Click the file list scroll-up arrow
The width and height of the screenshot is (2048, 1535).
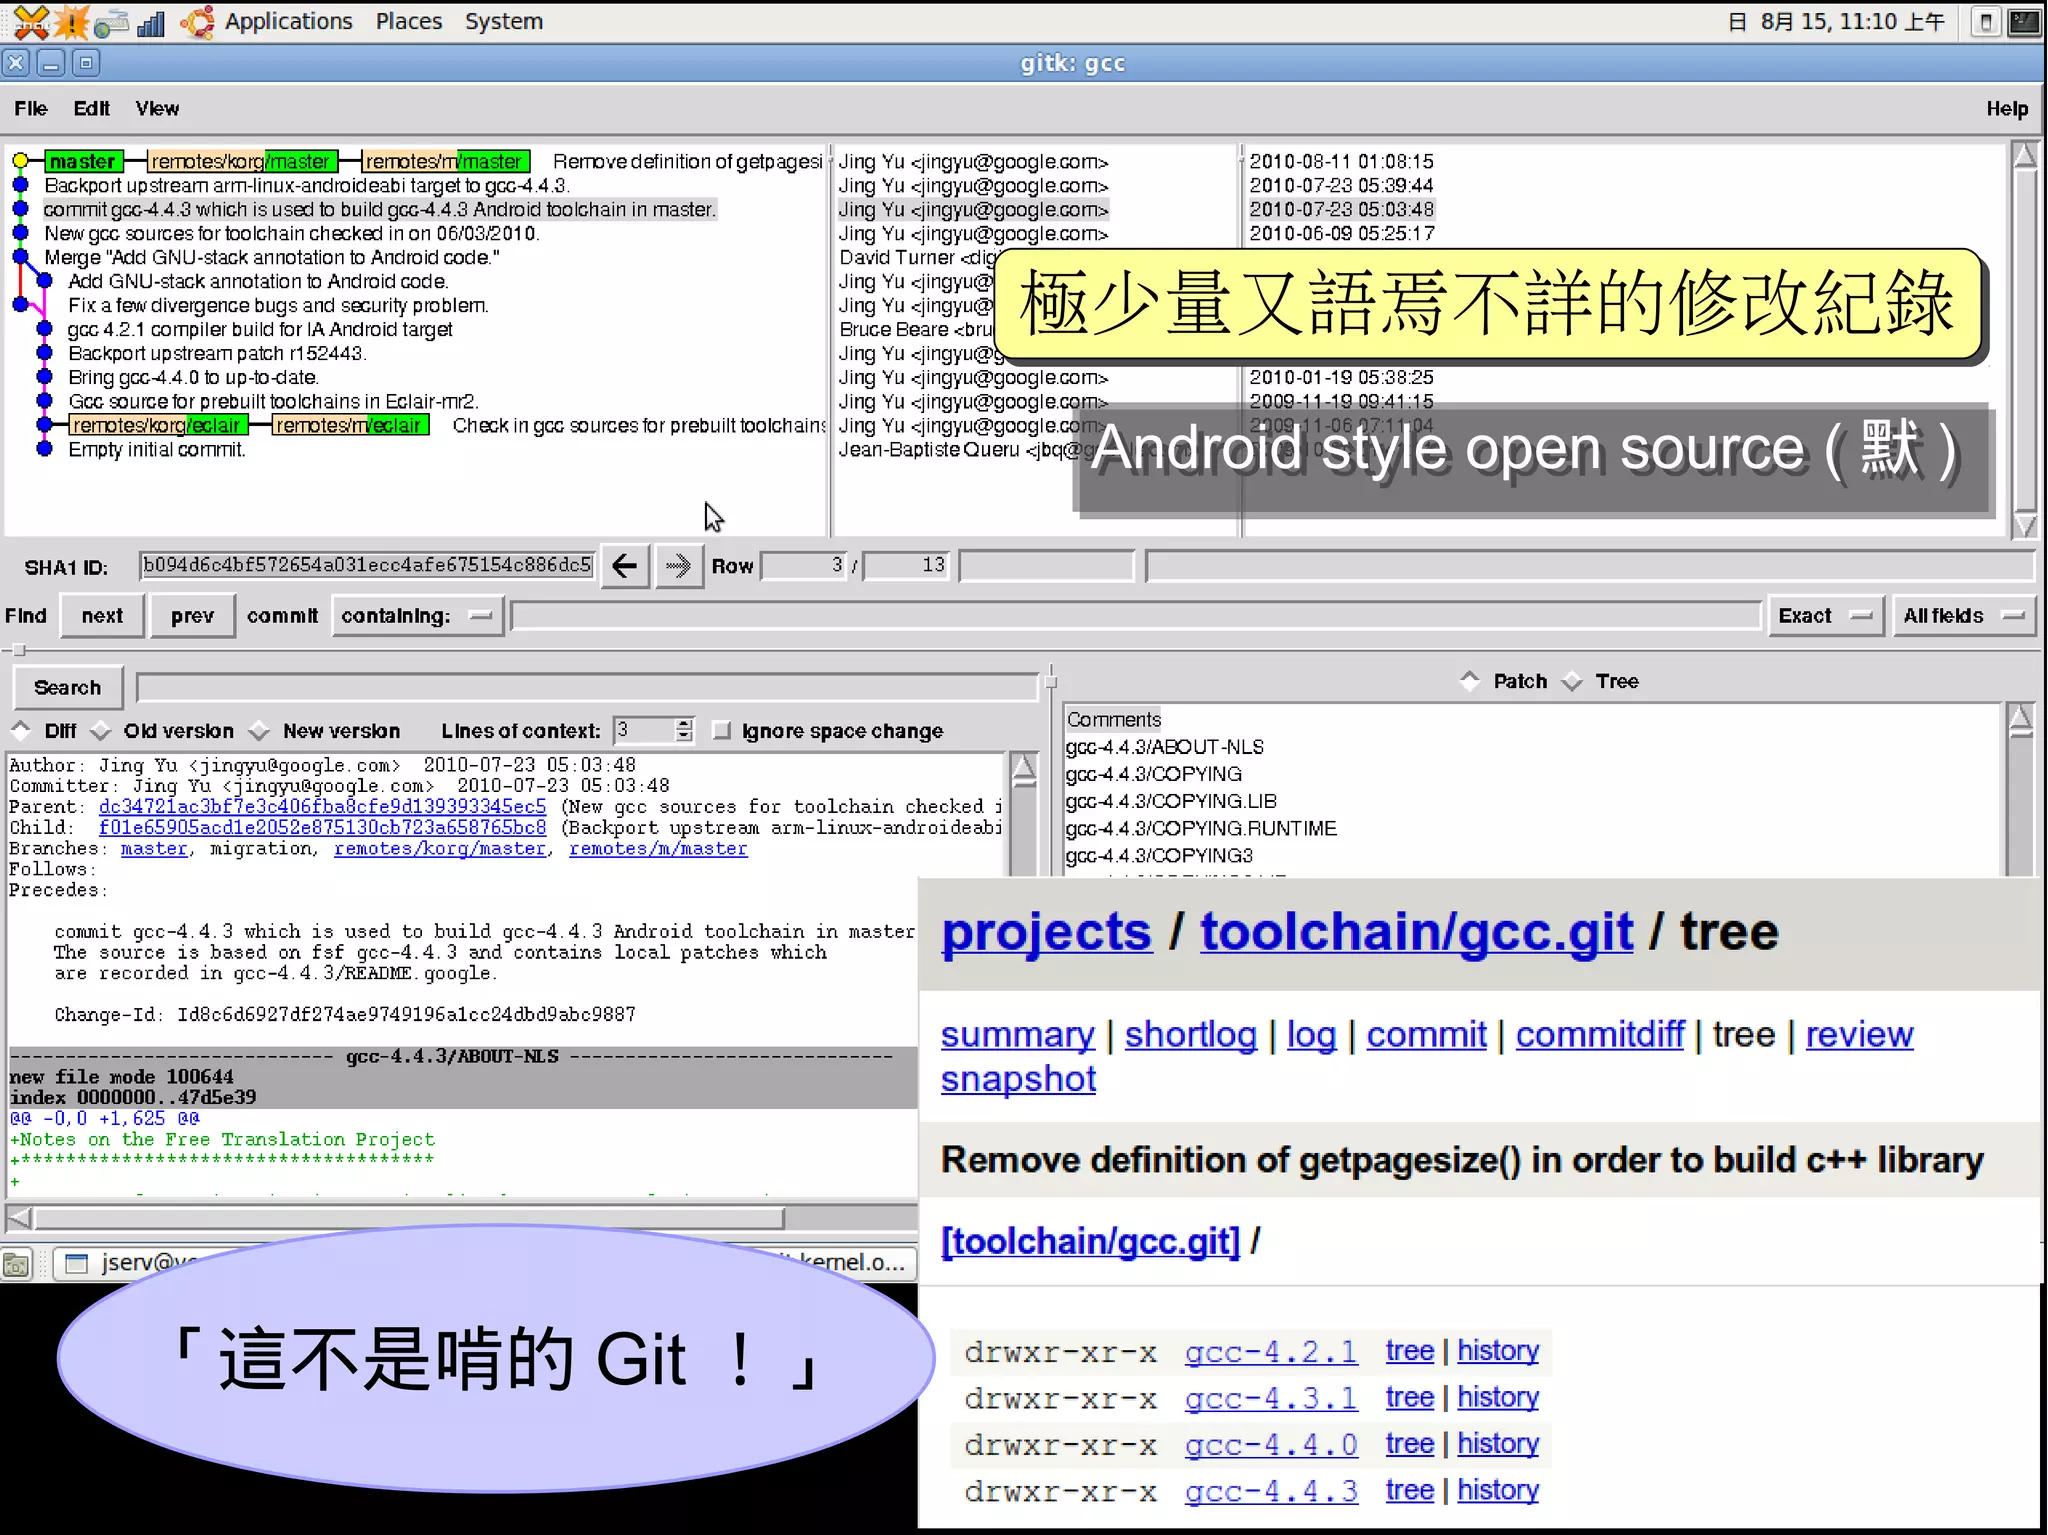tap(2021, 718)
